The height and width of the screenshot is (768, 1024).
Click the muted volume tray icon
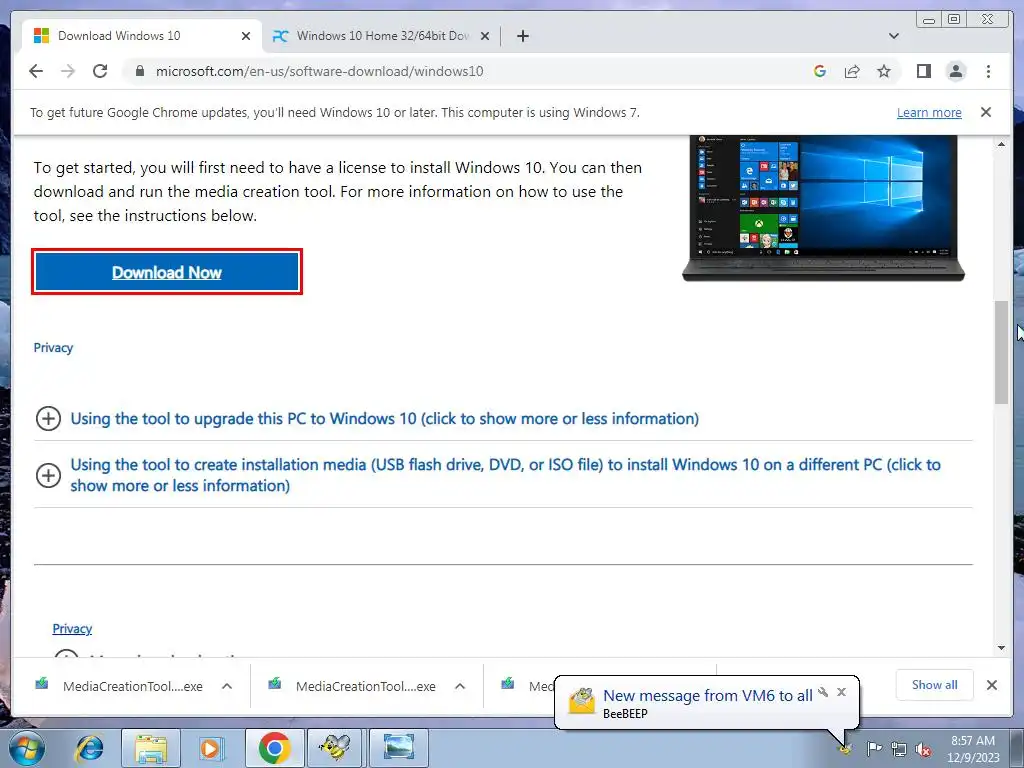point(923,749)
